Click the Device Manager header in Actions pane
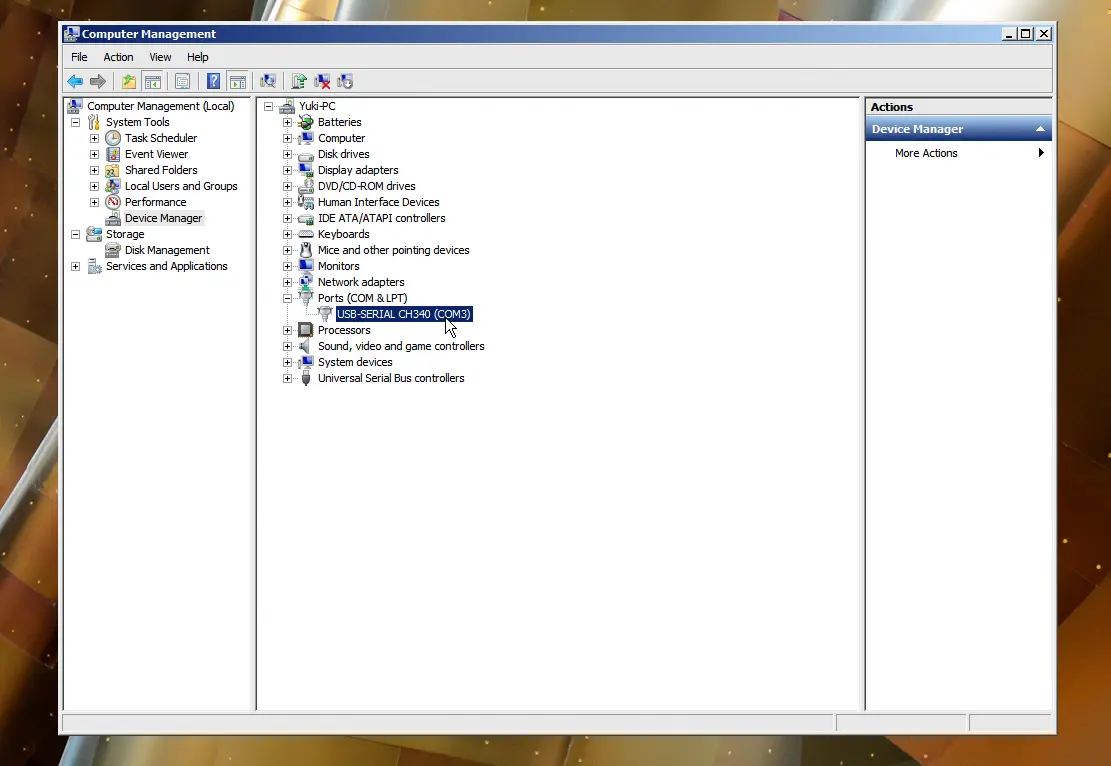Image resolution: width=1111 pixels, height=766 pixels. tap(958, 129)
